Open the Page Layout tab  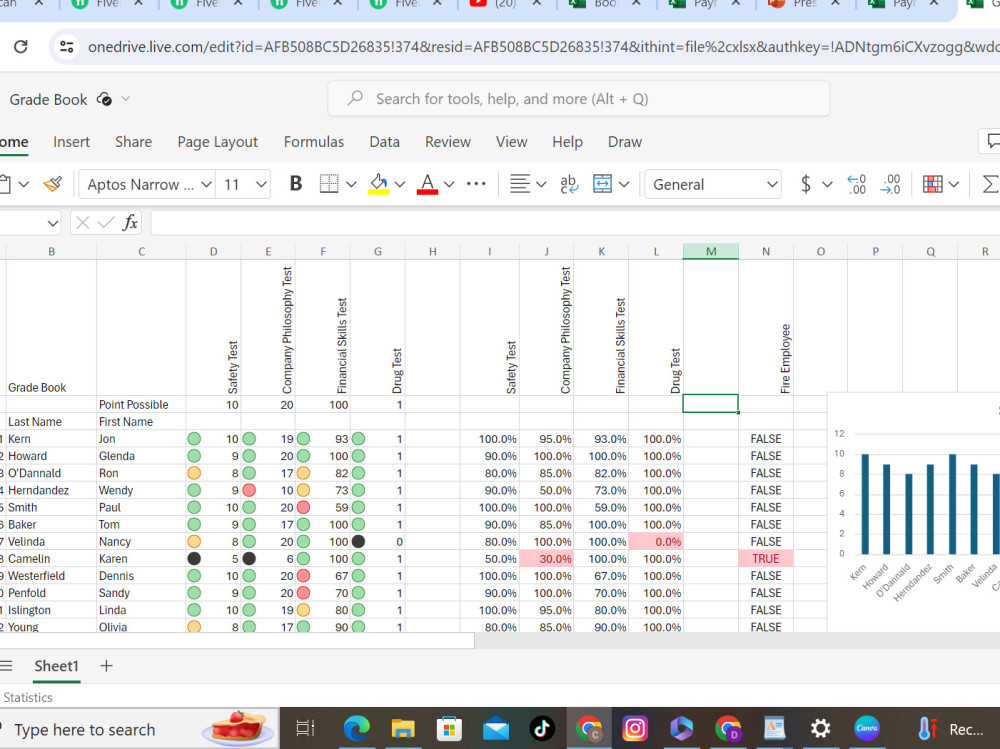point(217,142)
